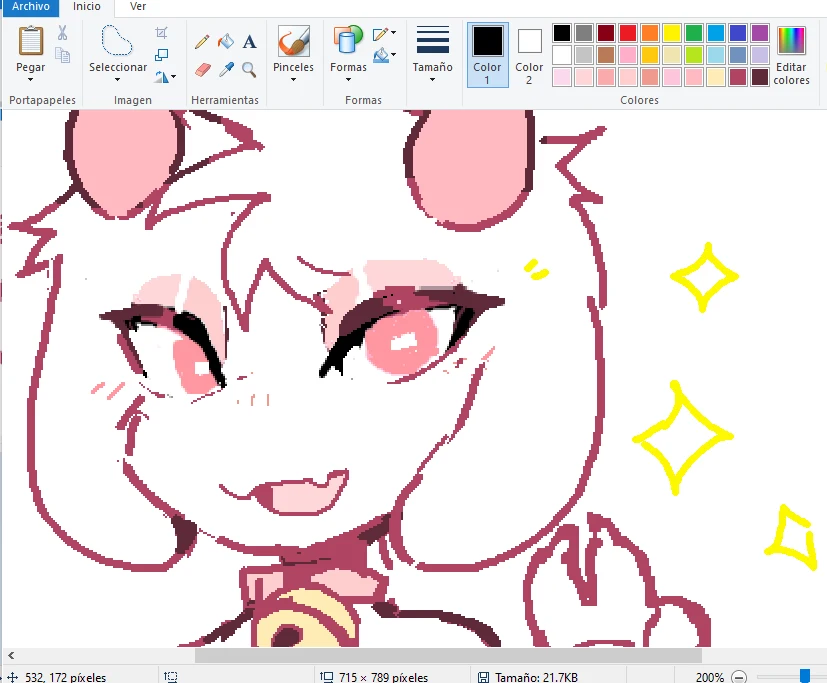Switch to the Ver tab
Image resolution: width=827 pixels, height=683 pixels.
pyautogui.click(x=138, y=7)
